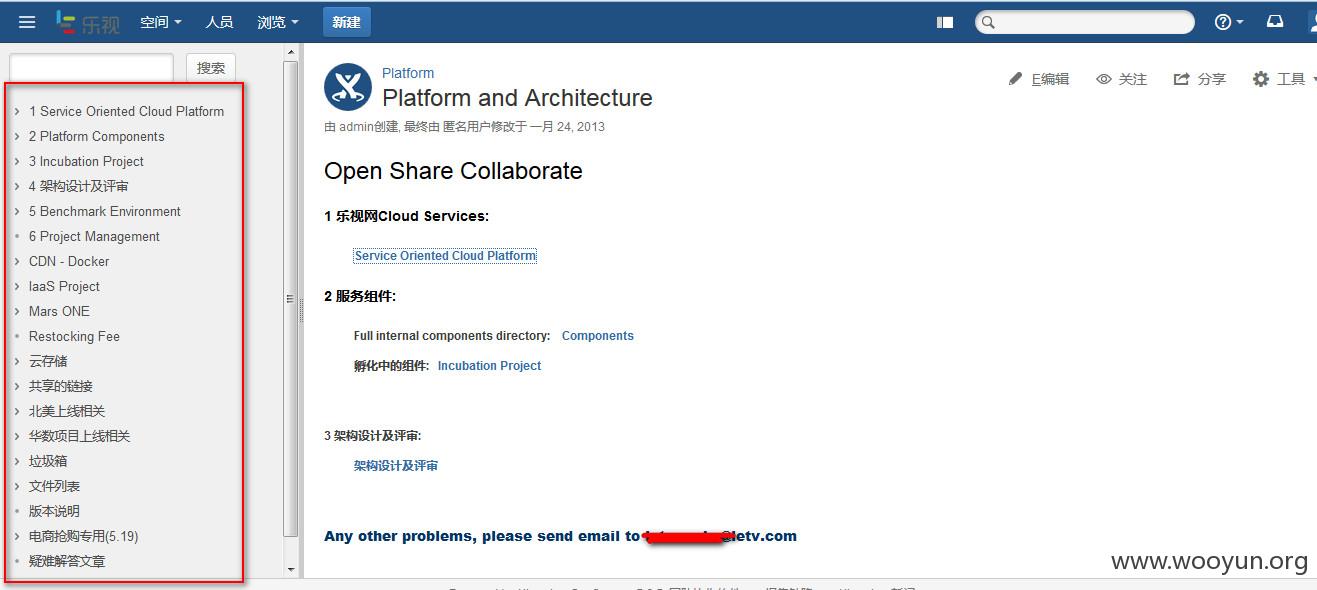Open the Incubation Project content link
Image resolution: width=1317 pixels, height=590 pixels.
[489, 366]
